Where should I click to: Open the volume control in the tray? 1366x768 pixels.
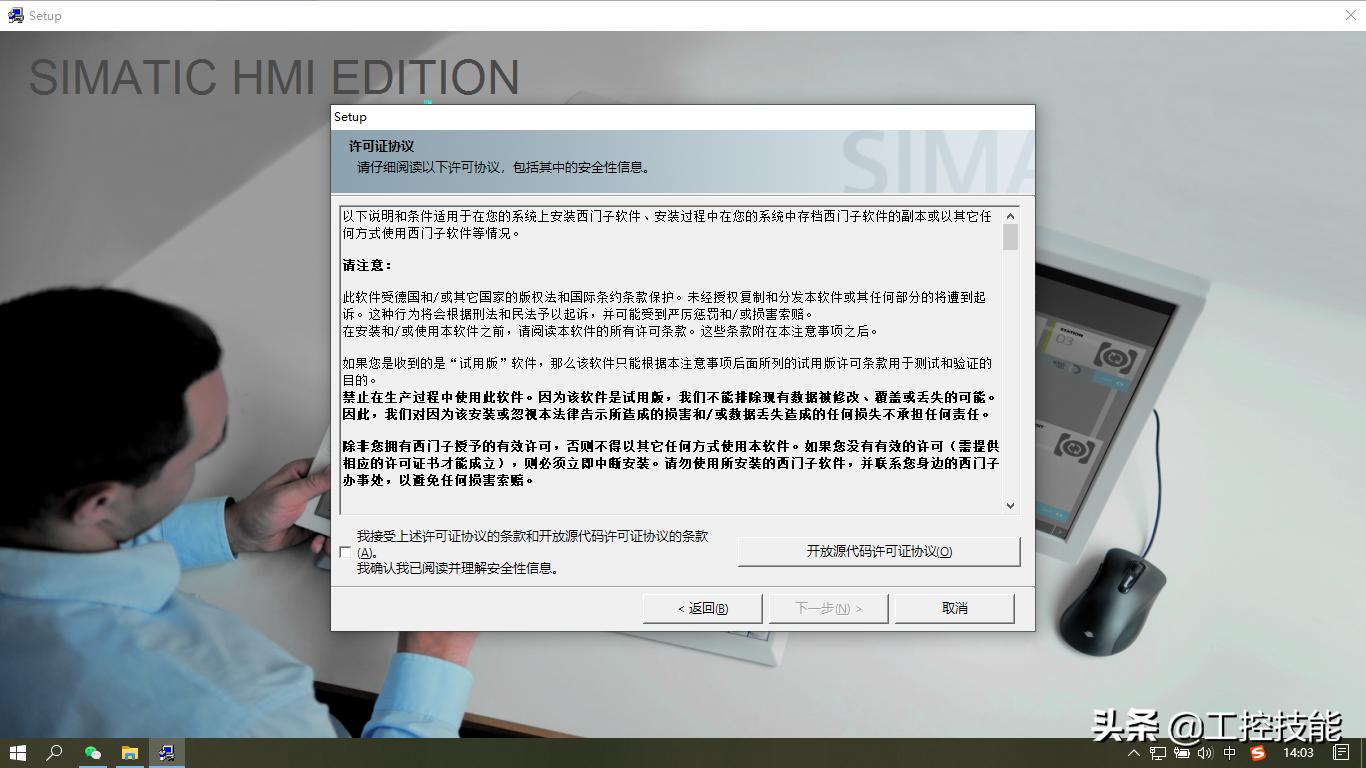tap(1205, 753)
